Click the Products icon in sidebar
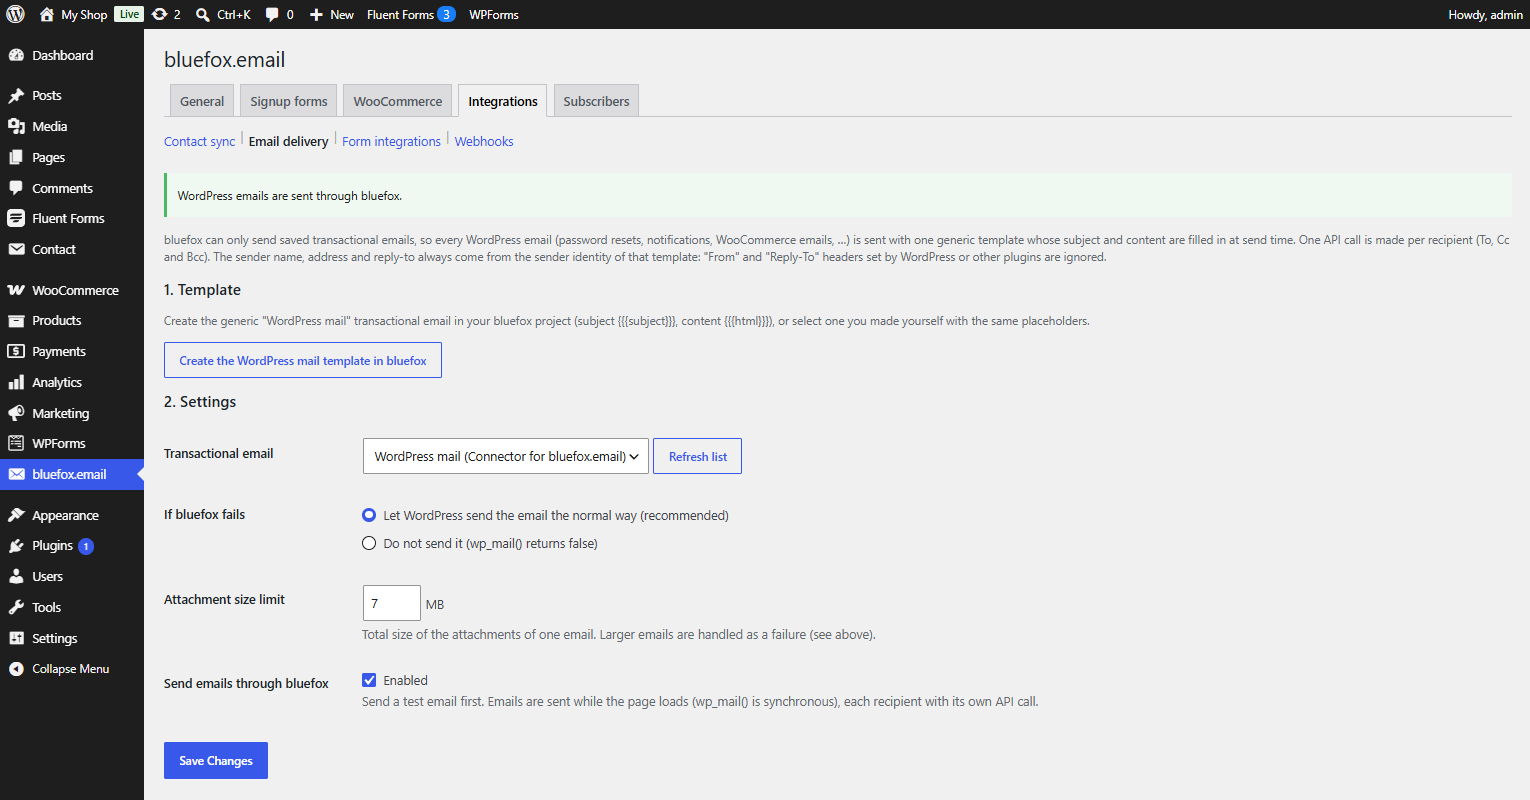Viewport: 1530px width, 800px height. coord(16,320)
